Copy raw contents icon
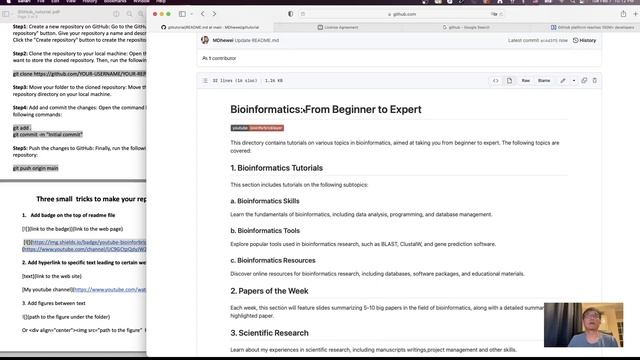Viewport: 640px width, 360px height. [x=584, y=81]
